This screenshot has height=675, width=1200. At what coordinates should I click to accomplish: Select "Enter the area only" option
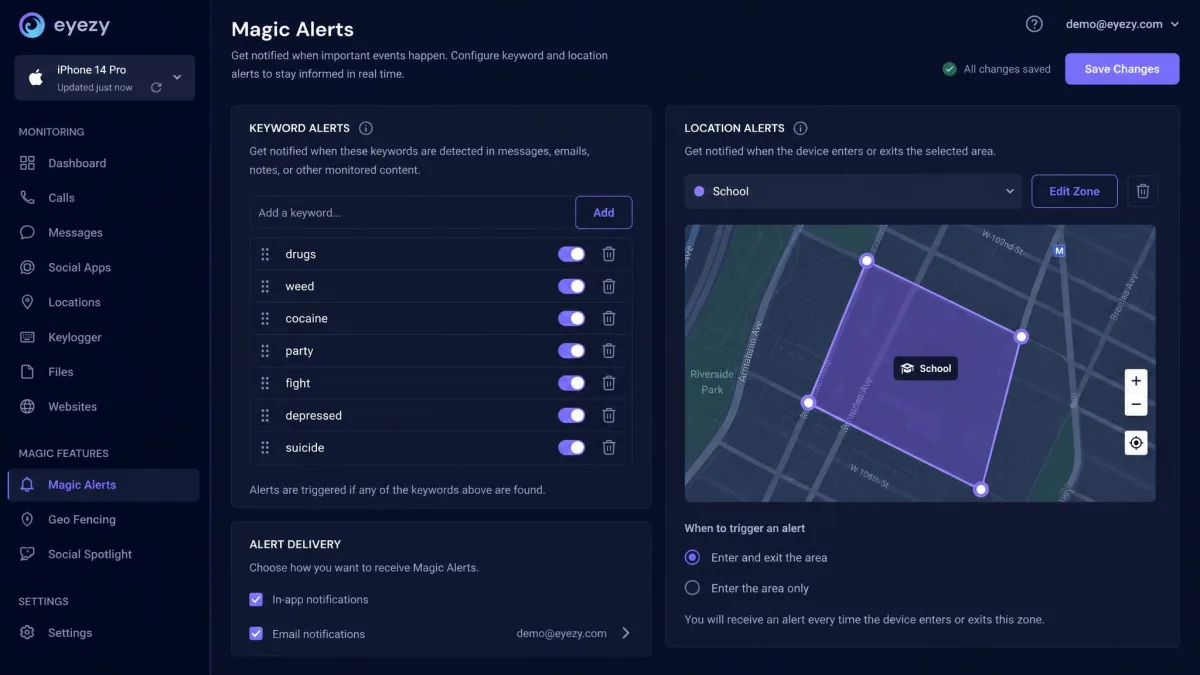692,588
